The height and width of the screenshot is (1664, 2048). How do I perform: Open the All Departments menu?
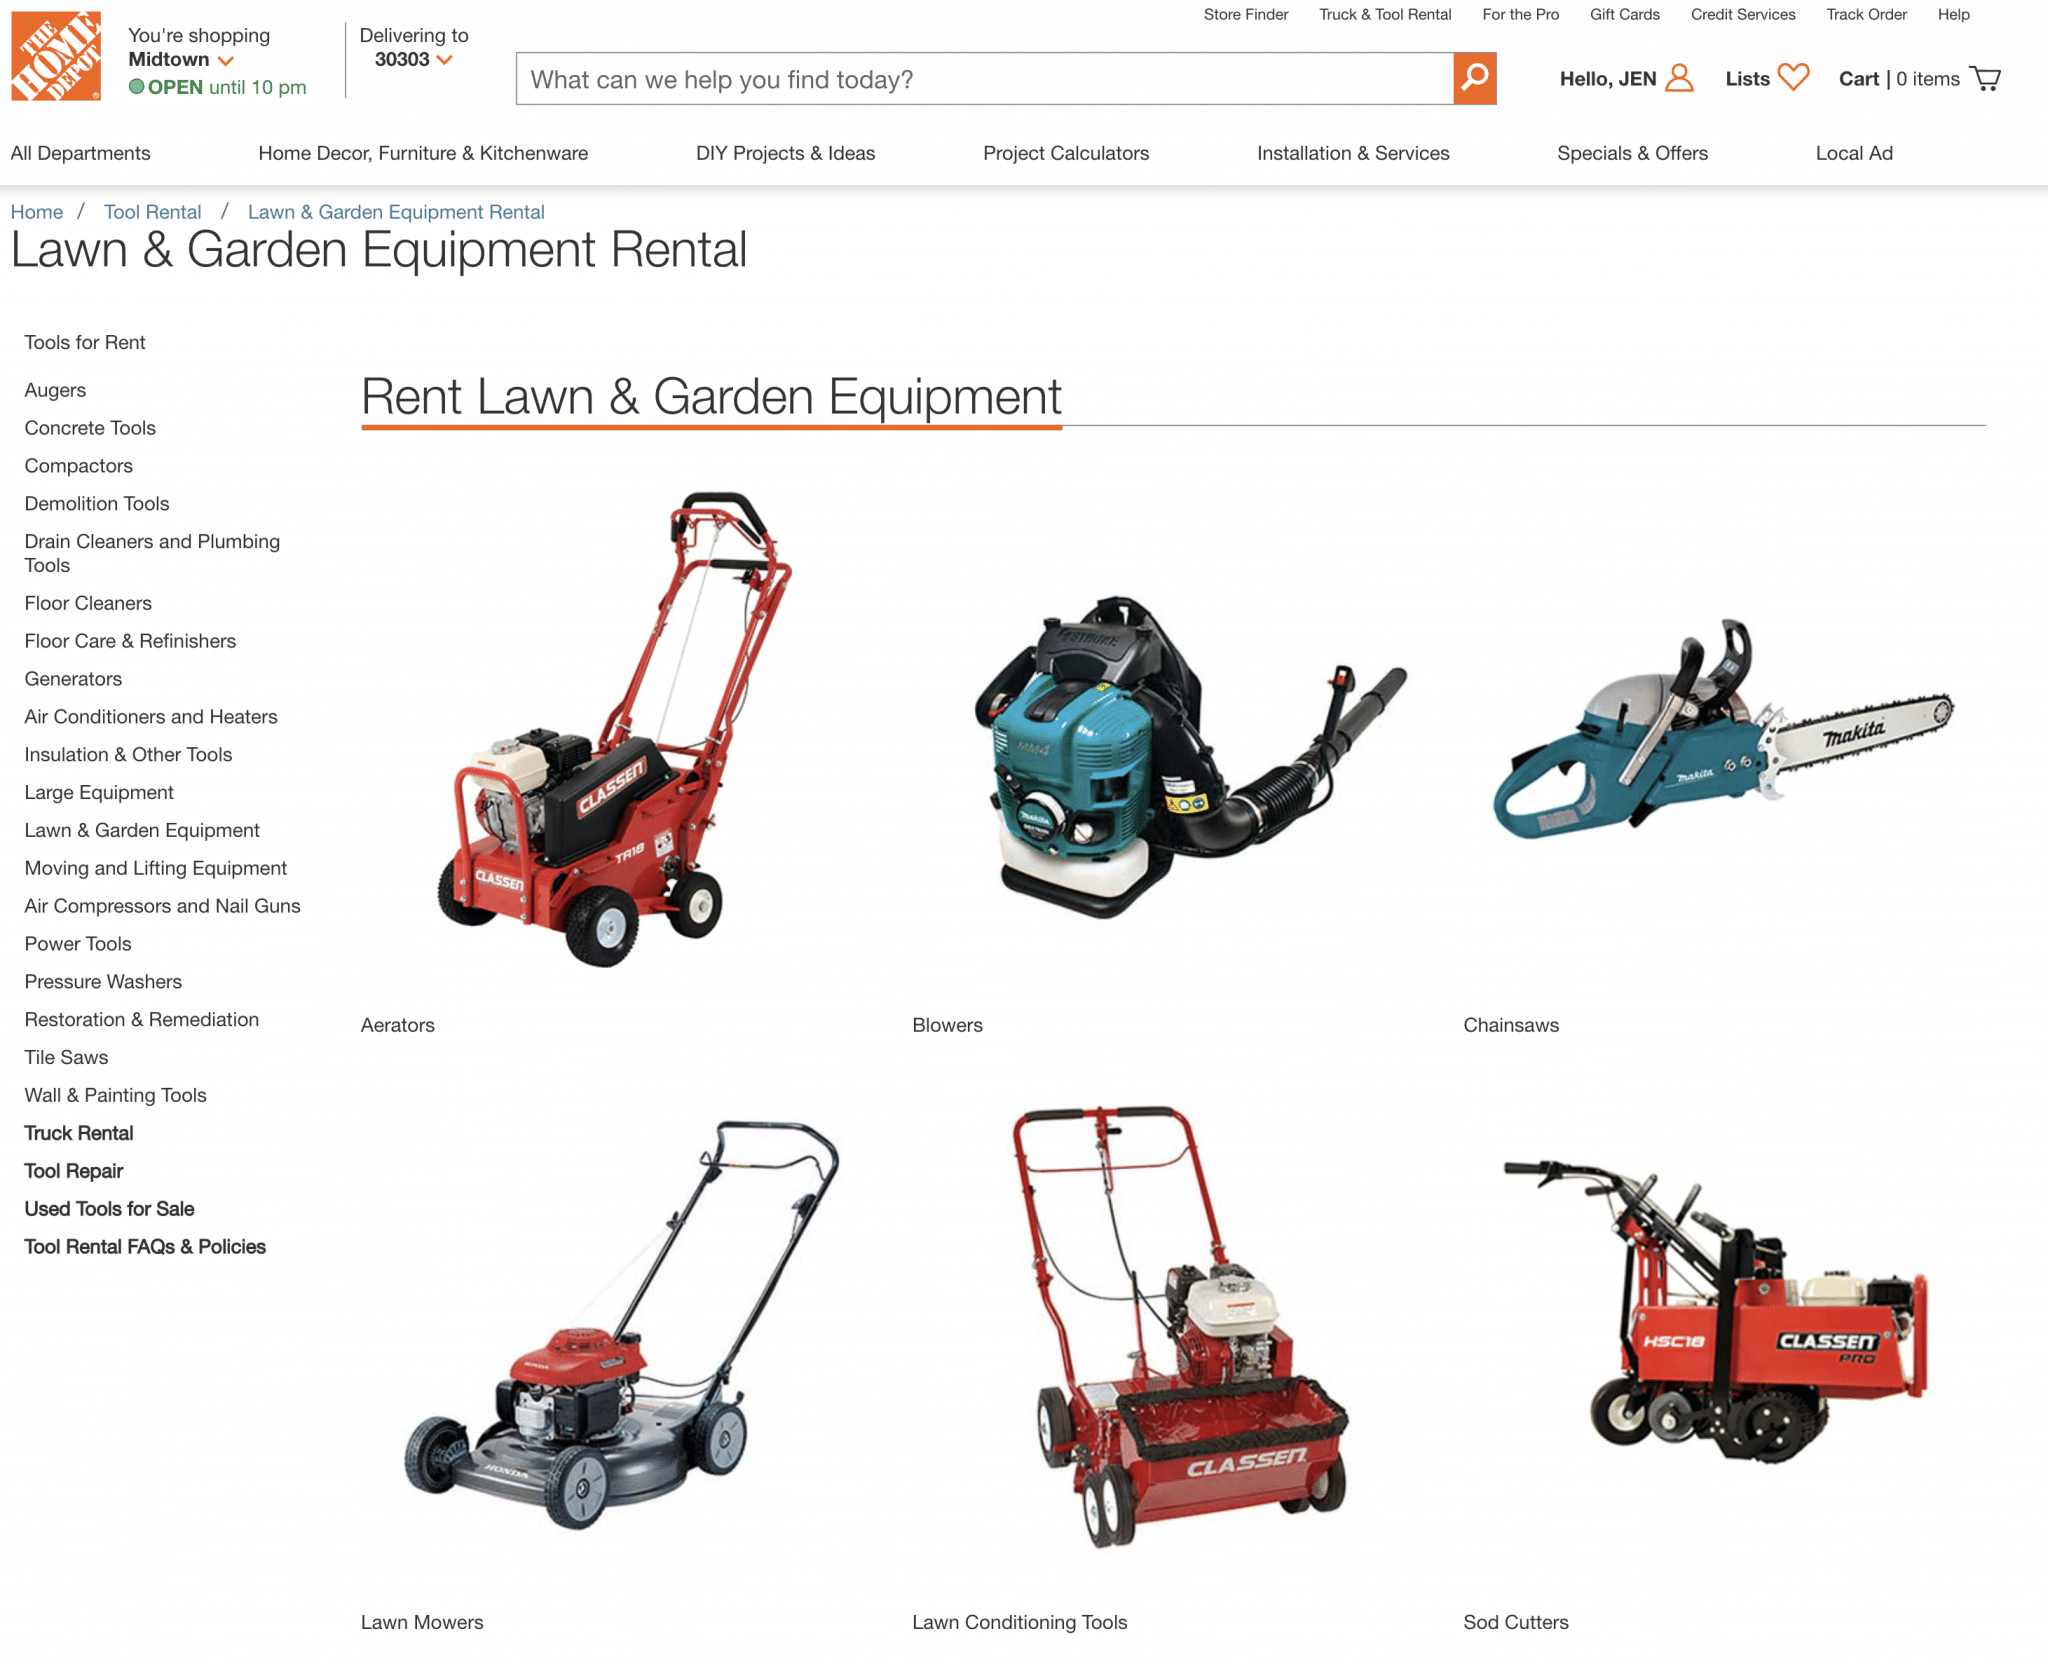coord(80,153)
